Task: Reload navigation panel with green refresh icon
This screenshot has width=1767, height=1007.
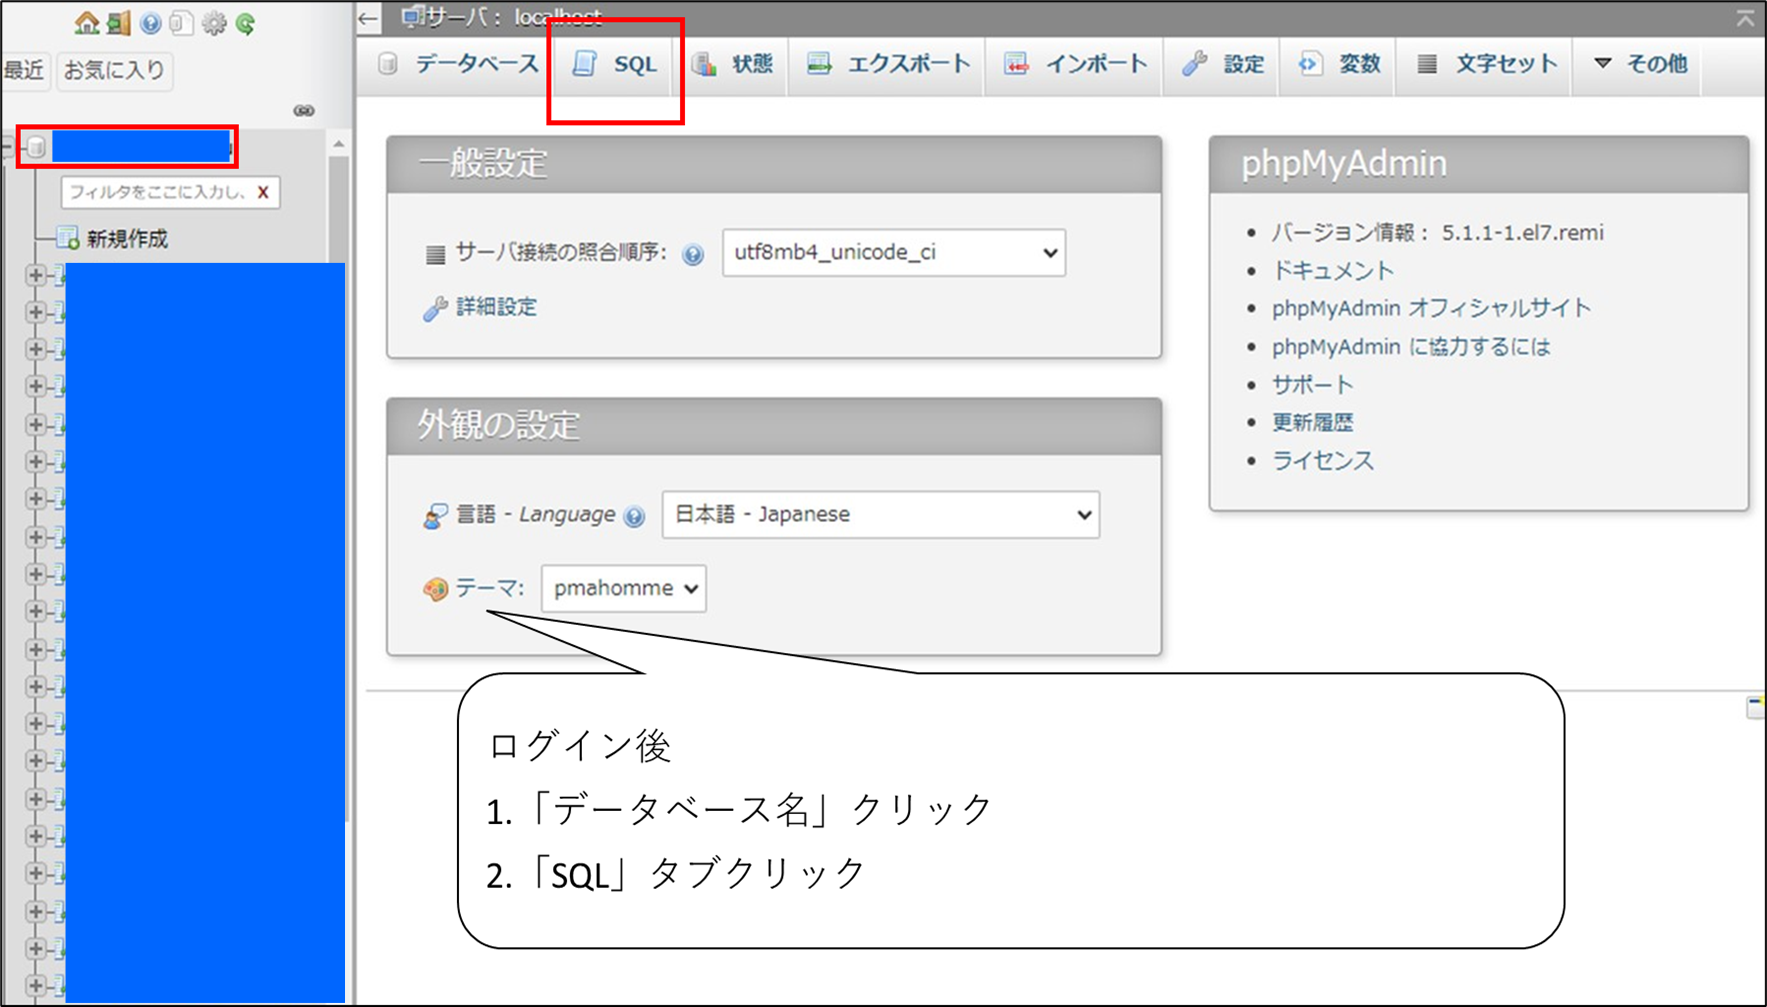Action: coord(245,22)
